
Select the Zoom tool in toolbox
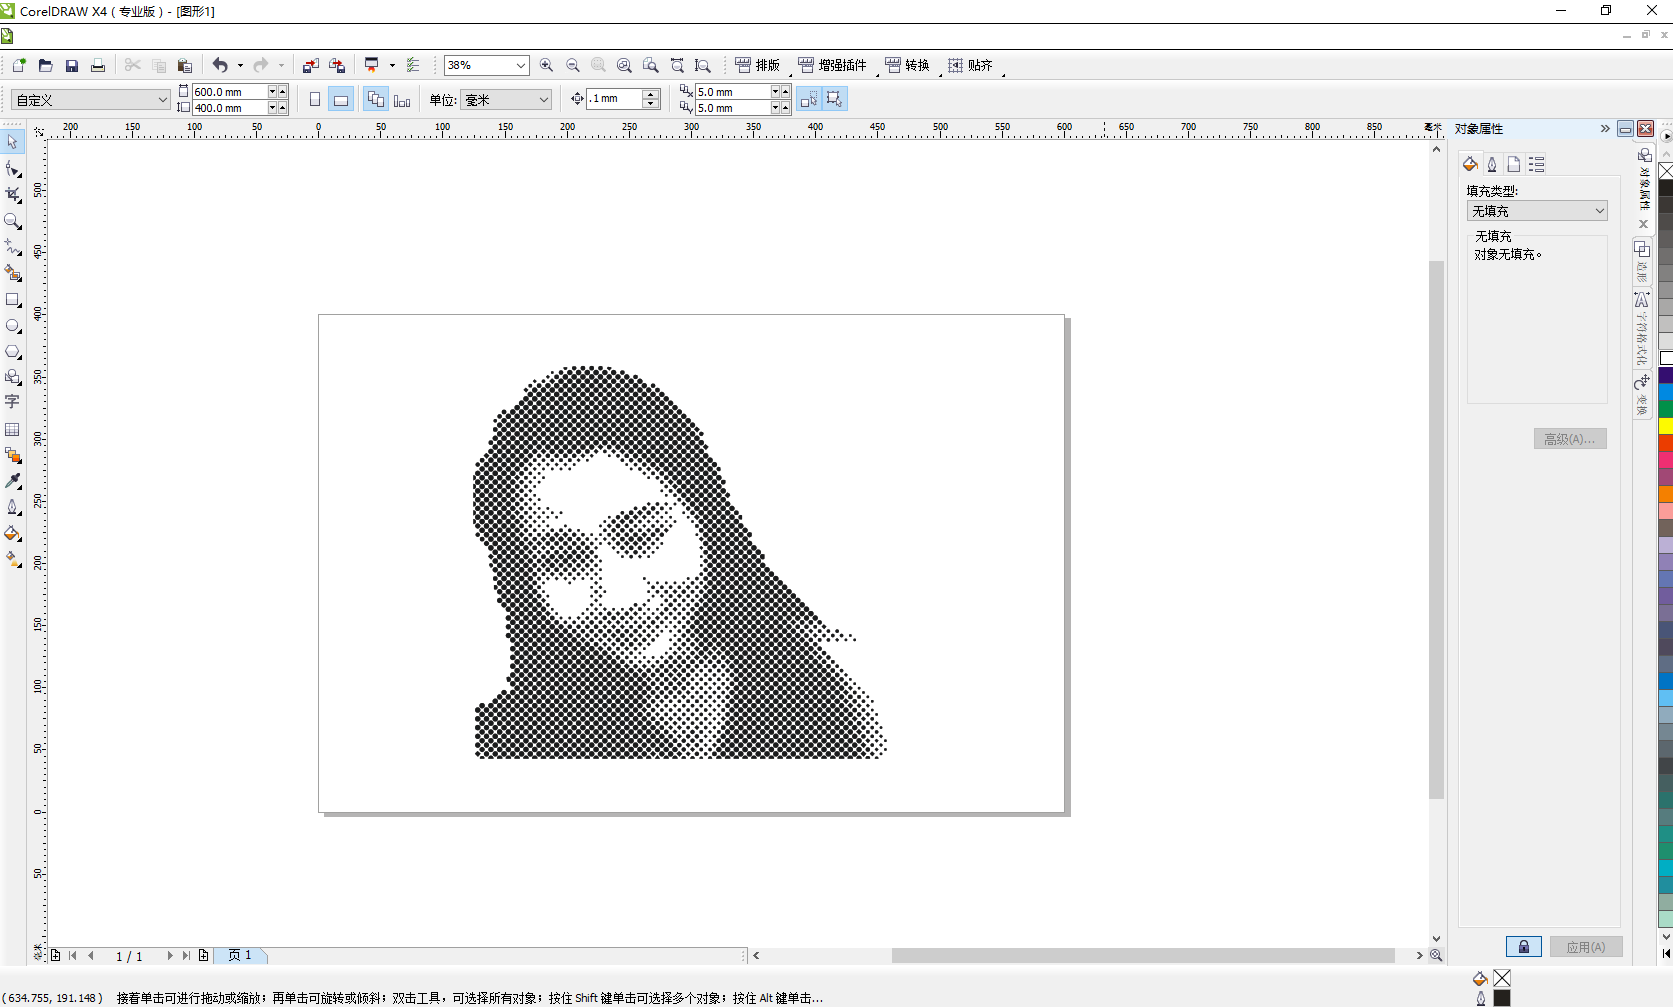click(x=13, y=221)
